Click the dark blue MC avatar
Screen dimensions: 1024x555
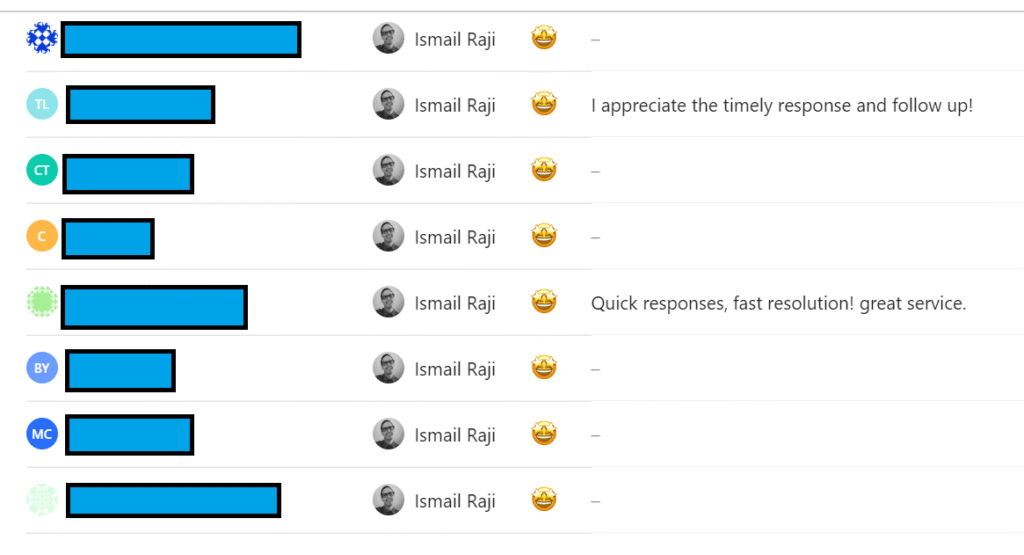(x=42, y=434)
